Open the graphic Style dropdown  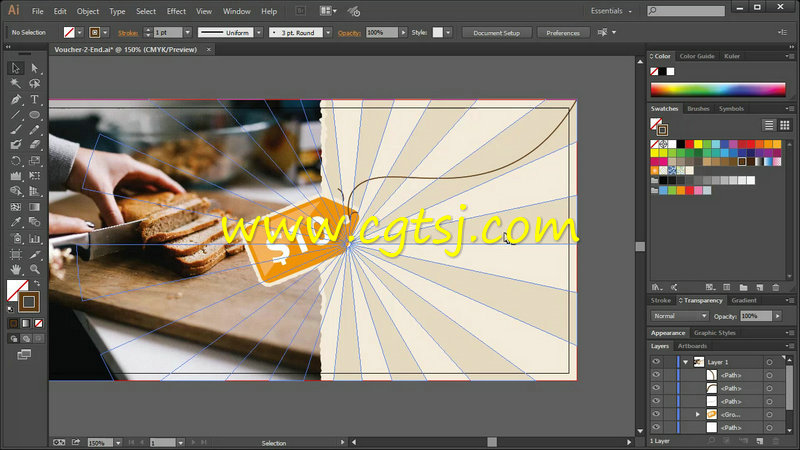[x=448, y=33]
